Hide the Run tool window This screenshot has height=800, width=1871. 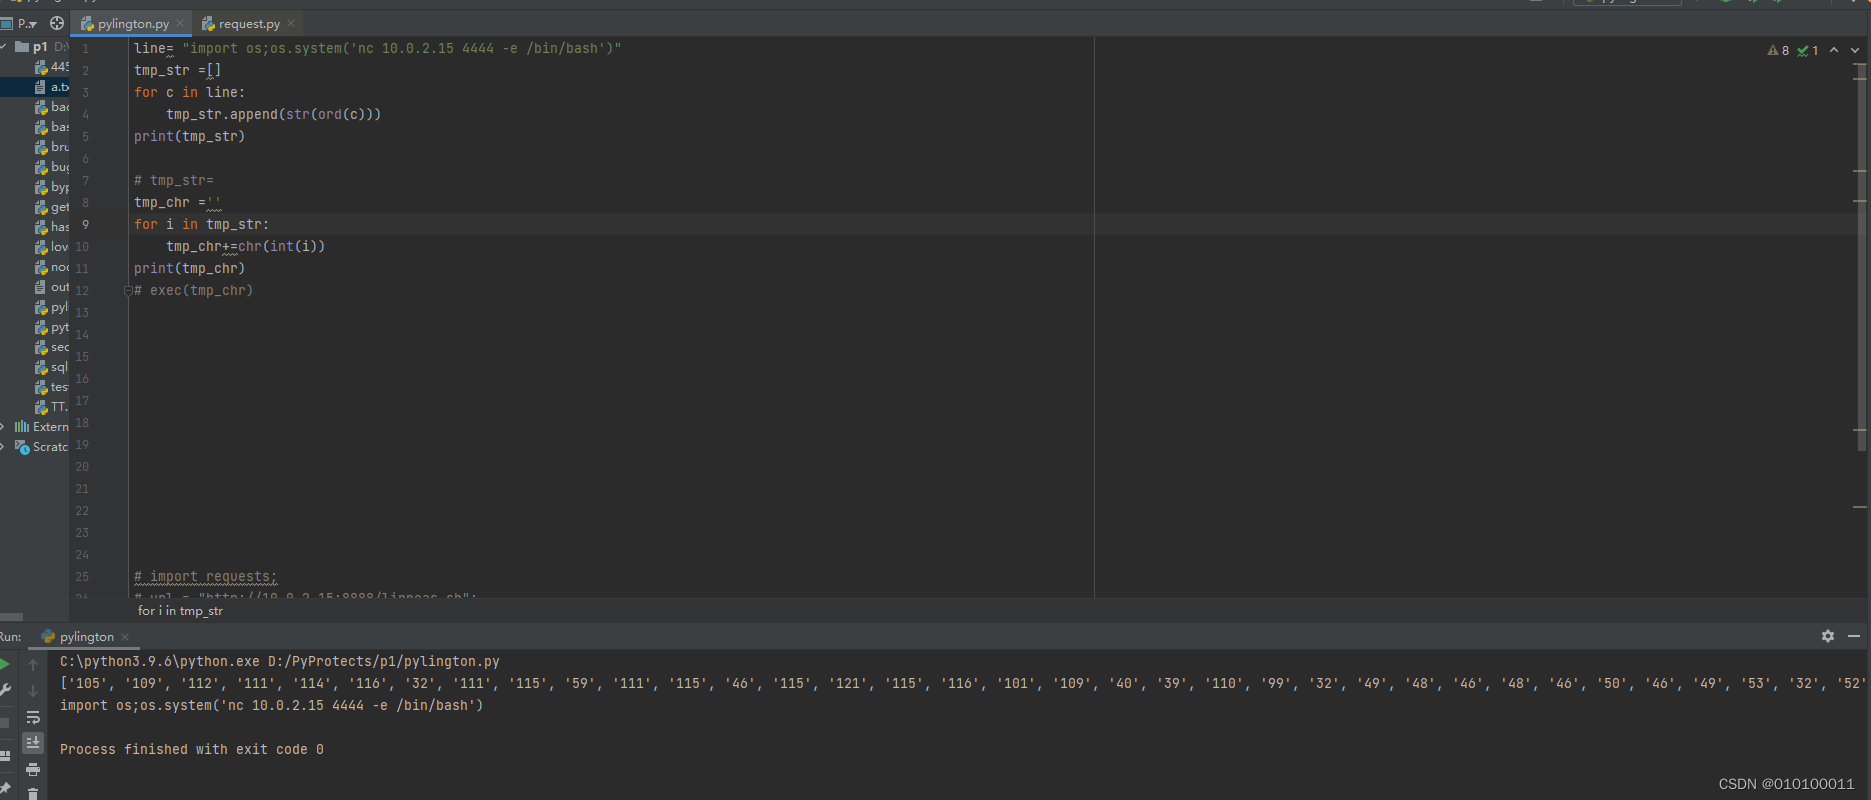coord(1854,636)
